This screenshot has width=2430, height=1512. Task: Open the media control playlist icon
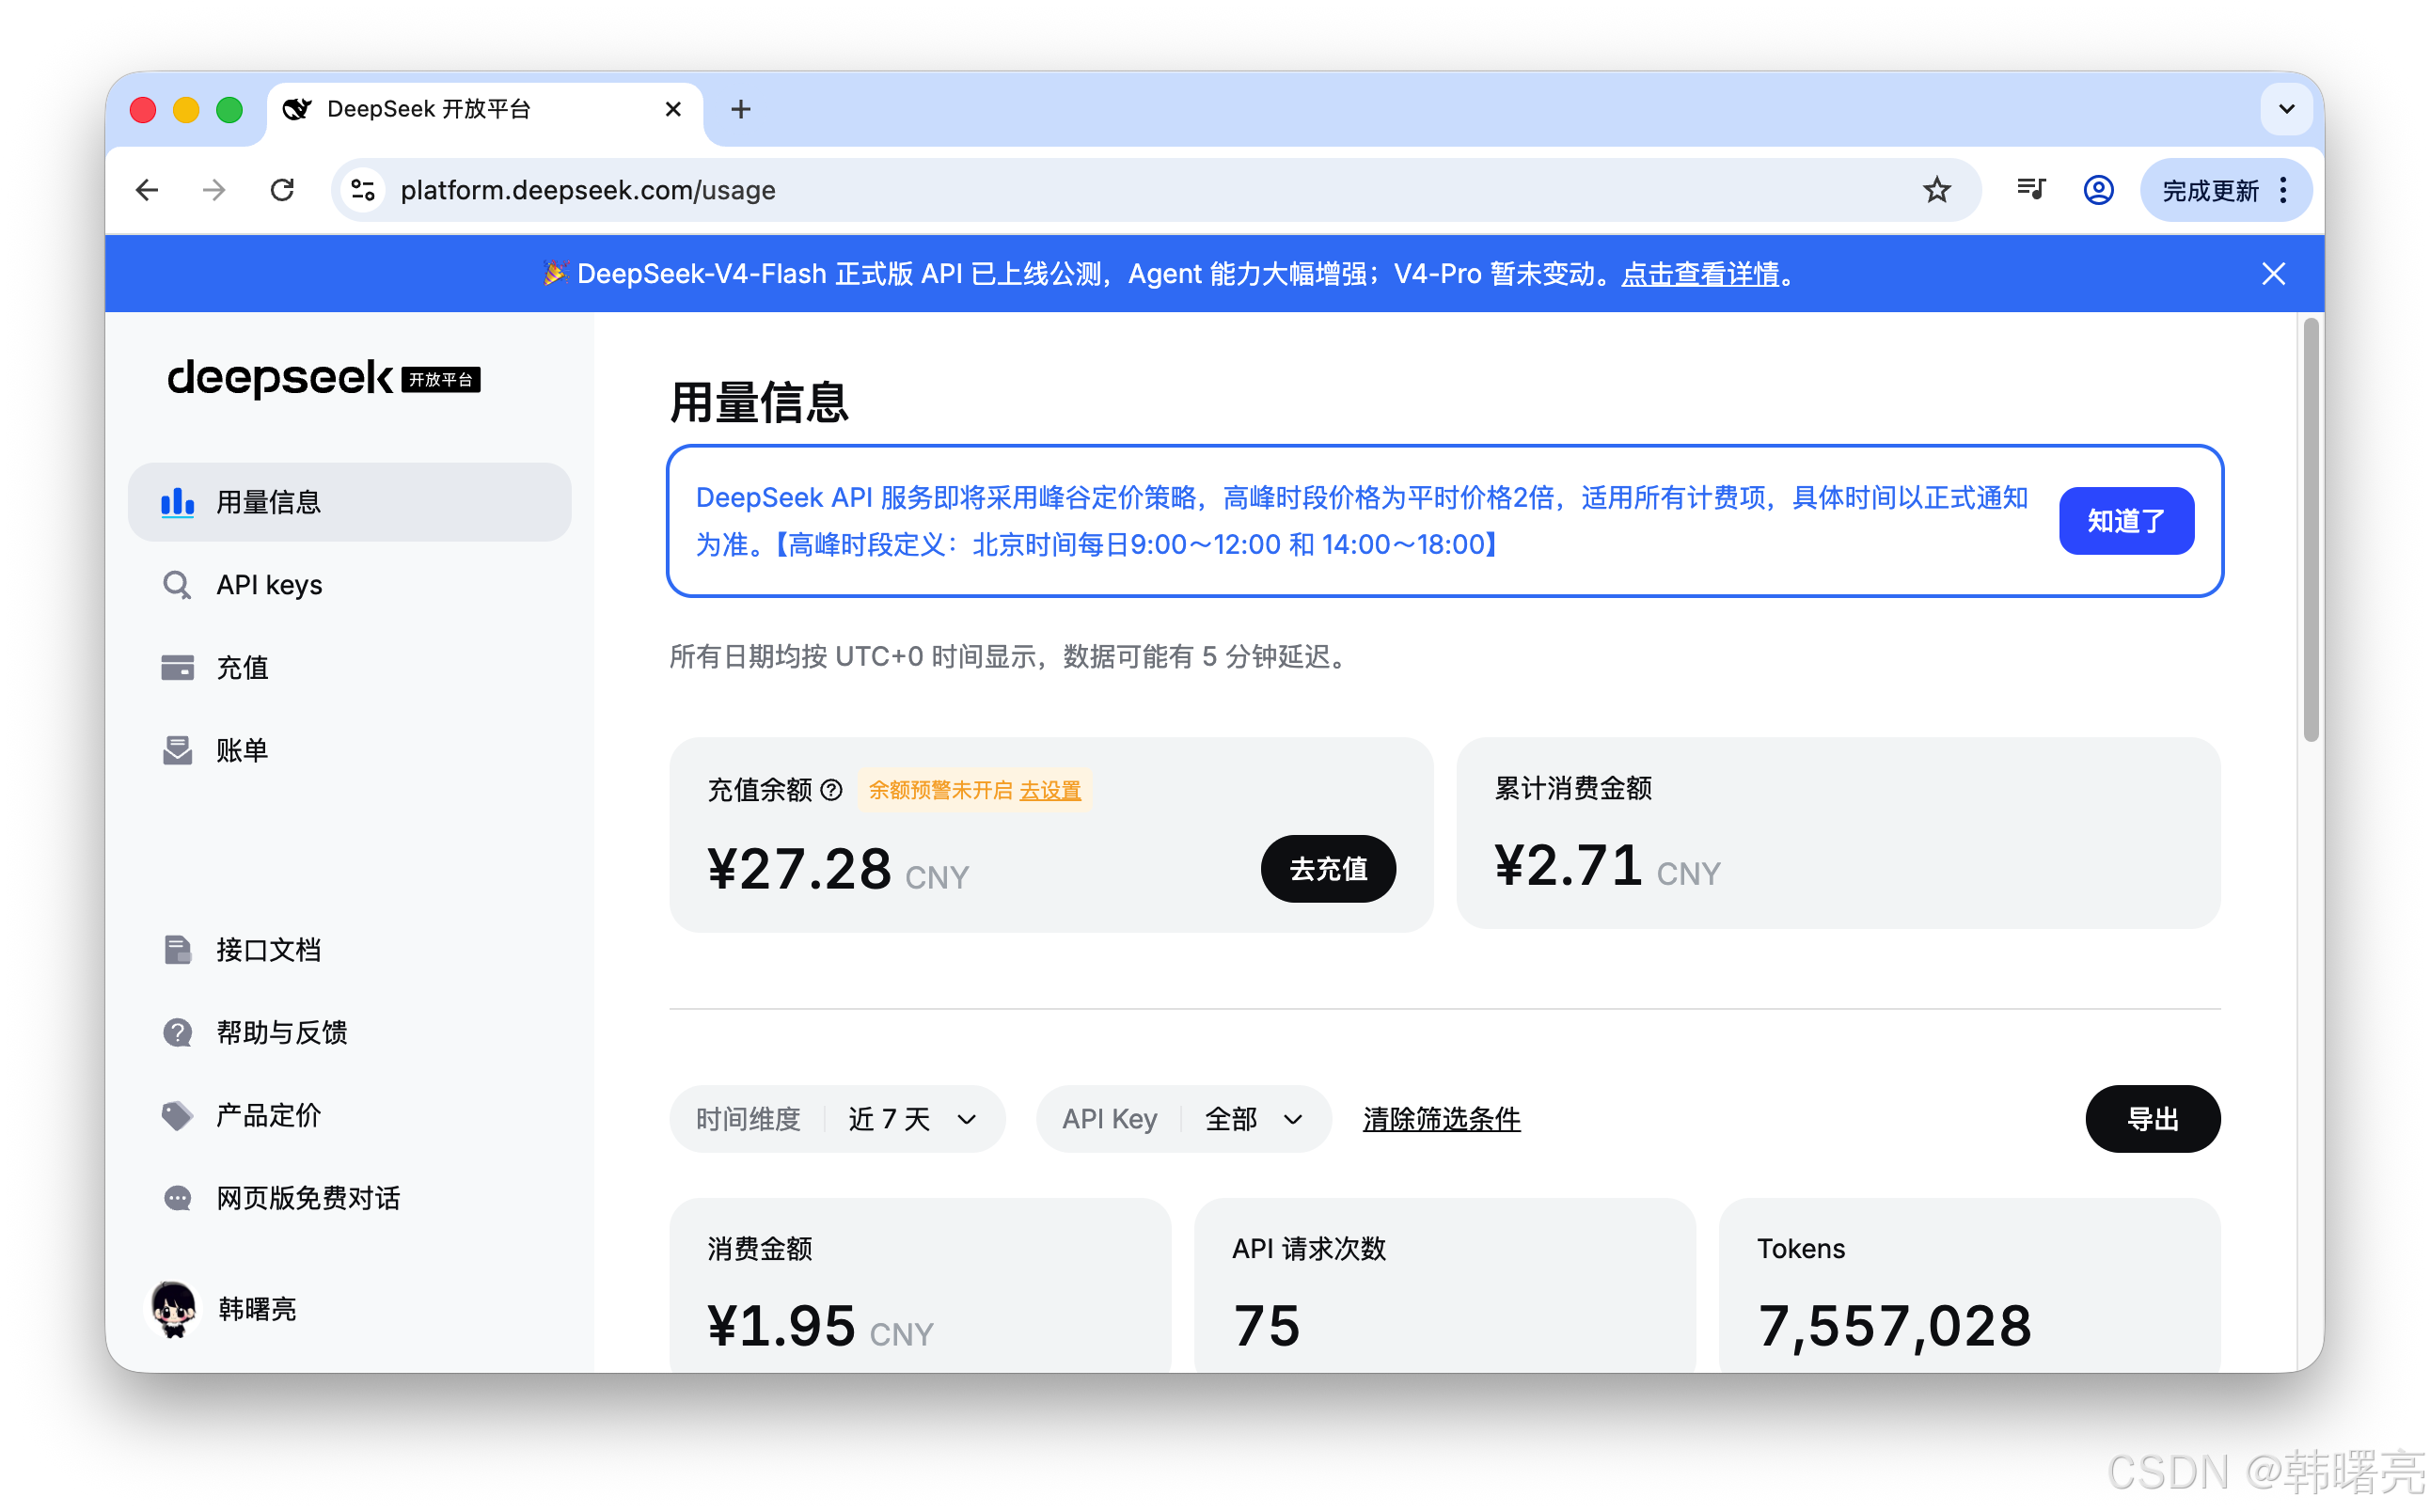pos(2030,189)
